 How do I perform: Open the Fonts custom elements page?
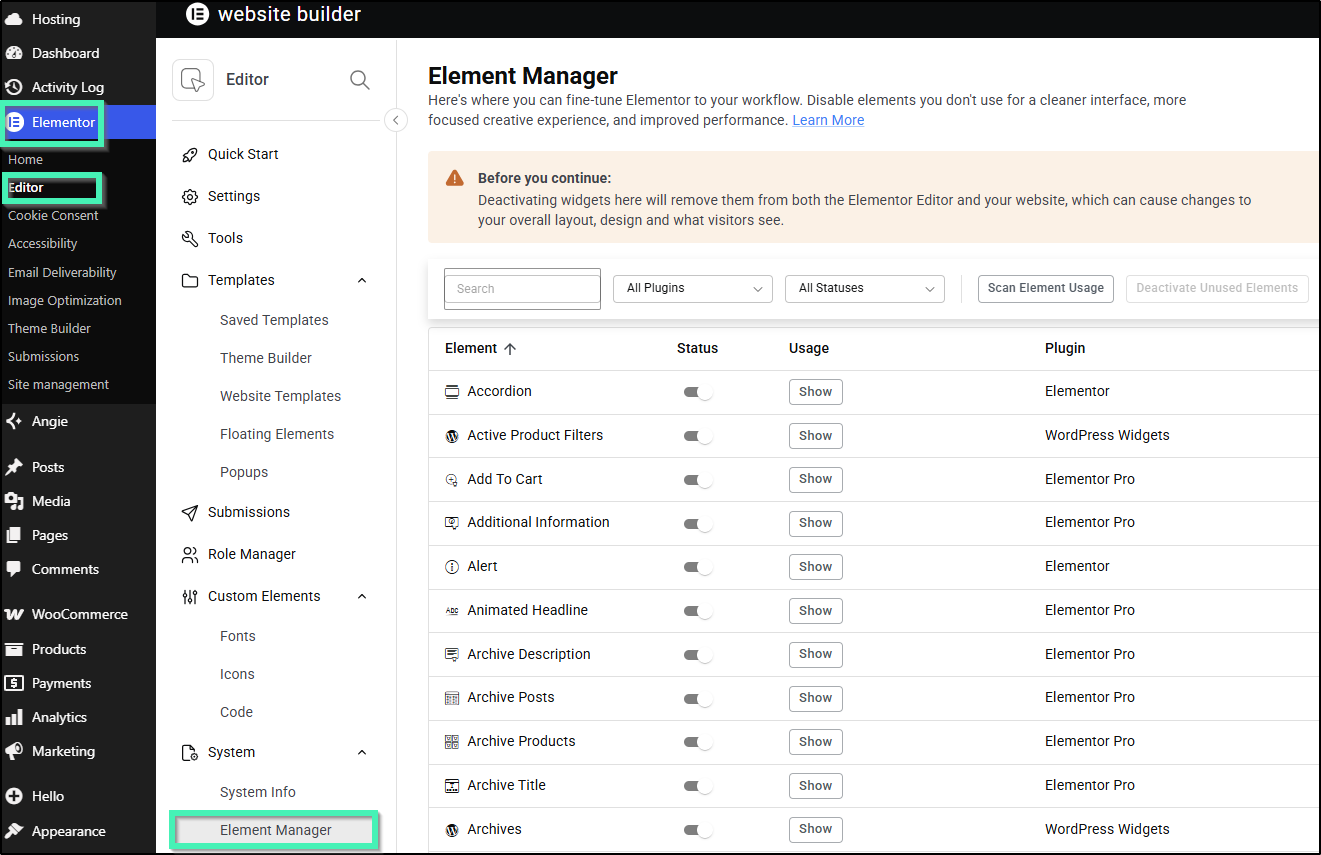coord(238,636)
